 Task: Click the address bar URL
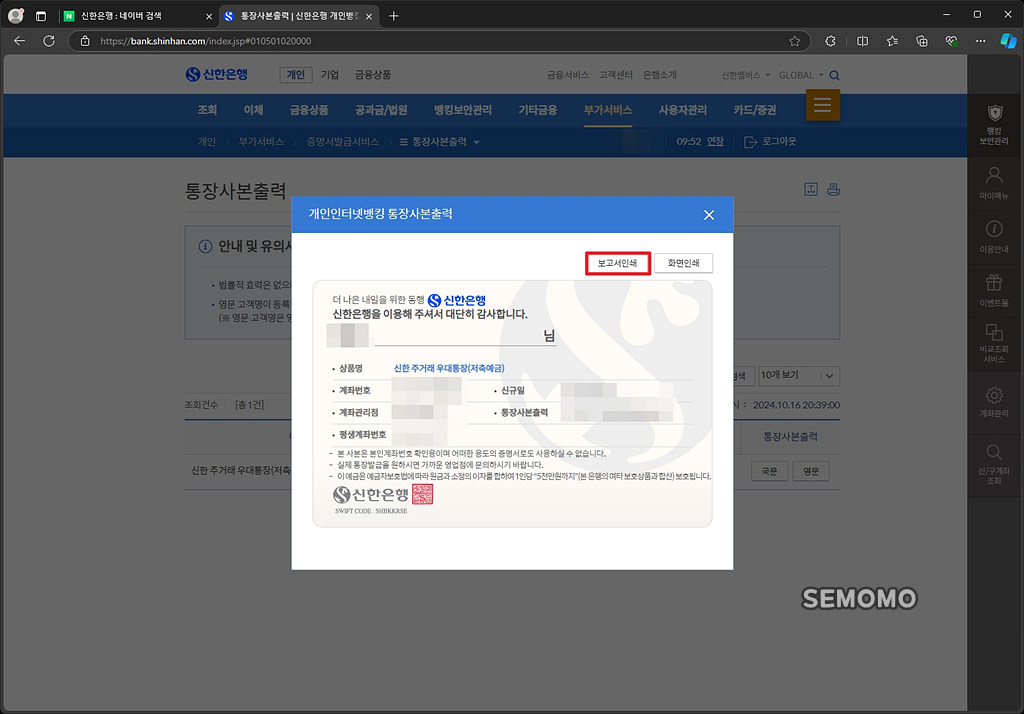(205, 41)
